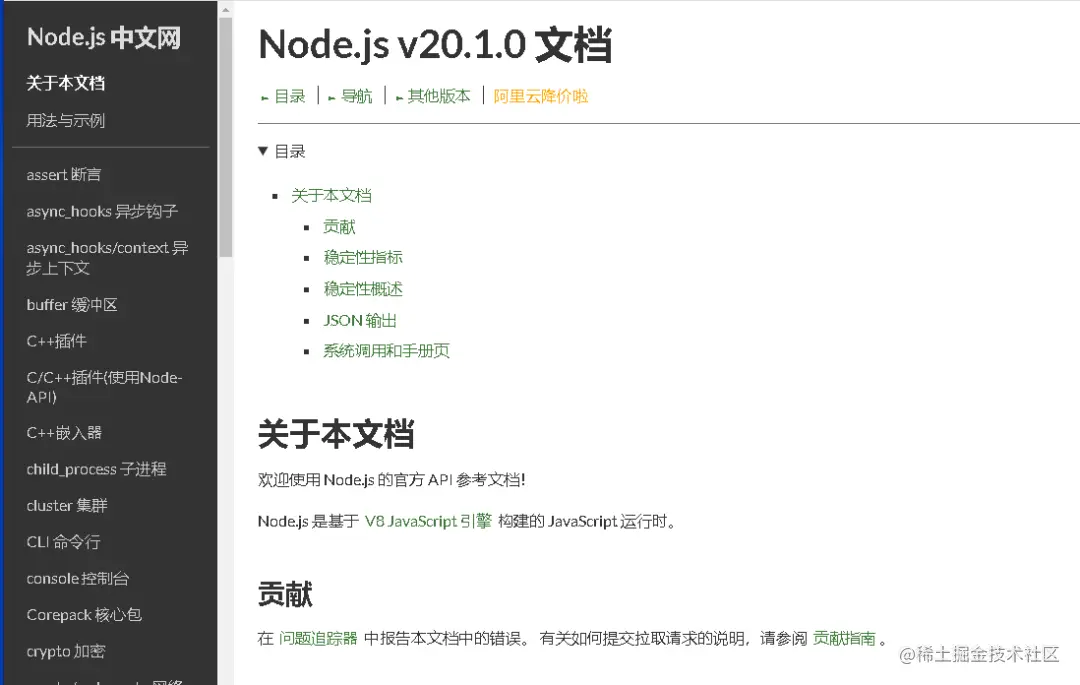Click the 贡献 section heading
Image resolution: width=1080 pixels, height=685 pixels.
click(x=285, y=594)
